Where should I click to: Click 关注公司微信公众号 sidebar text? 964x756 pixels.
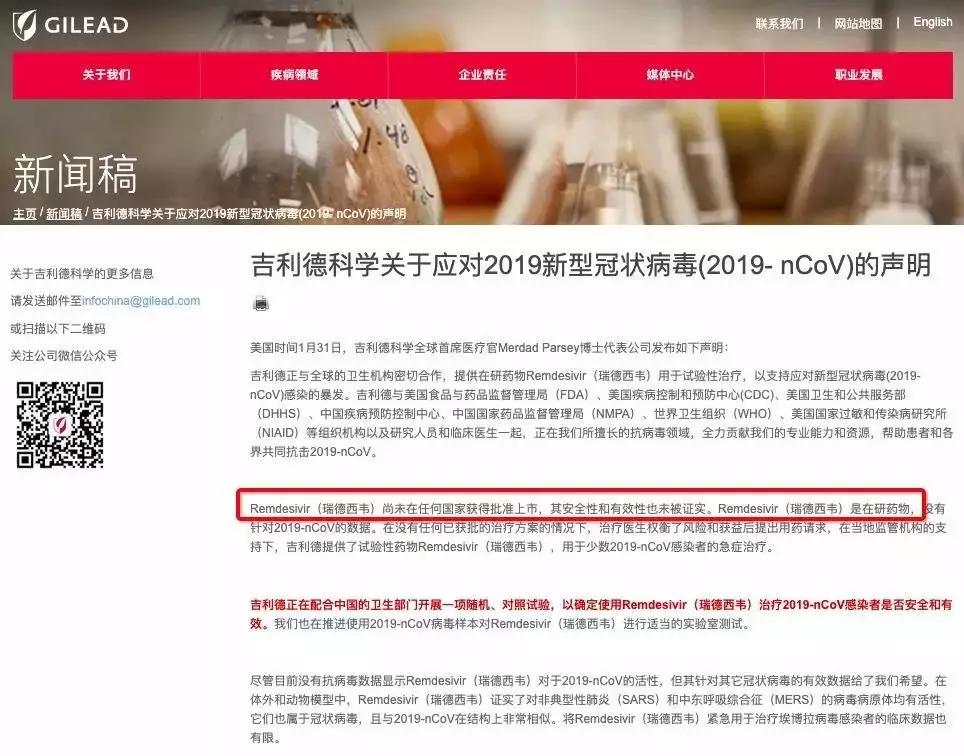64,356
